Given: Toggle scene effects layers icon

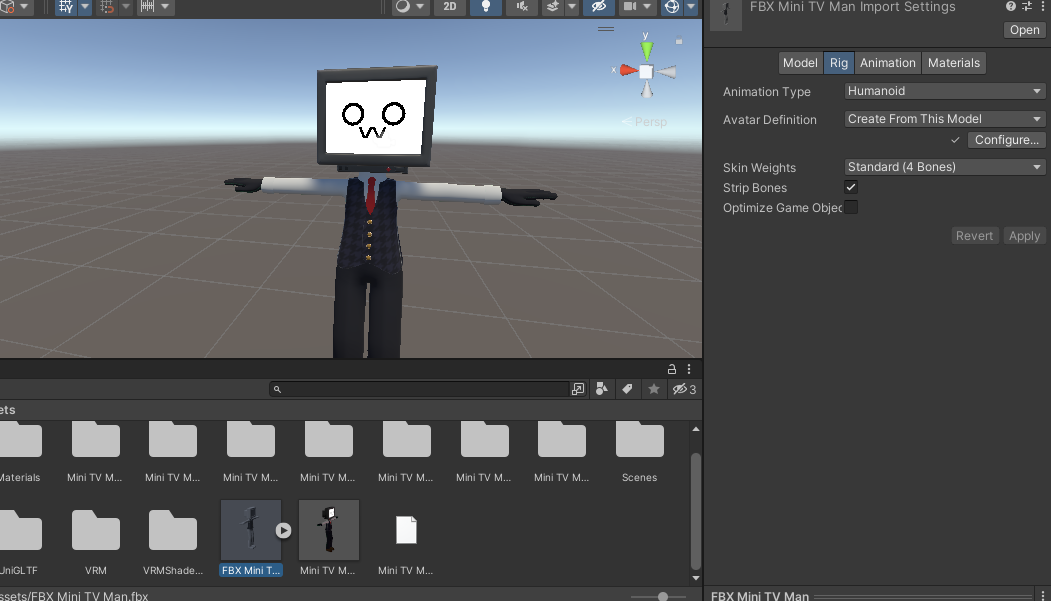Looking at the screenshot, I should tap(552, 7).
